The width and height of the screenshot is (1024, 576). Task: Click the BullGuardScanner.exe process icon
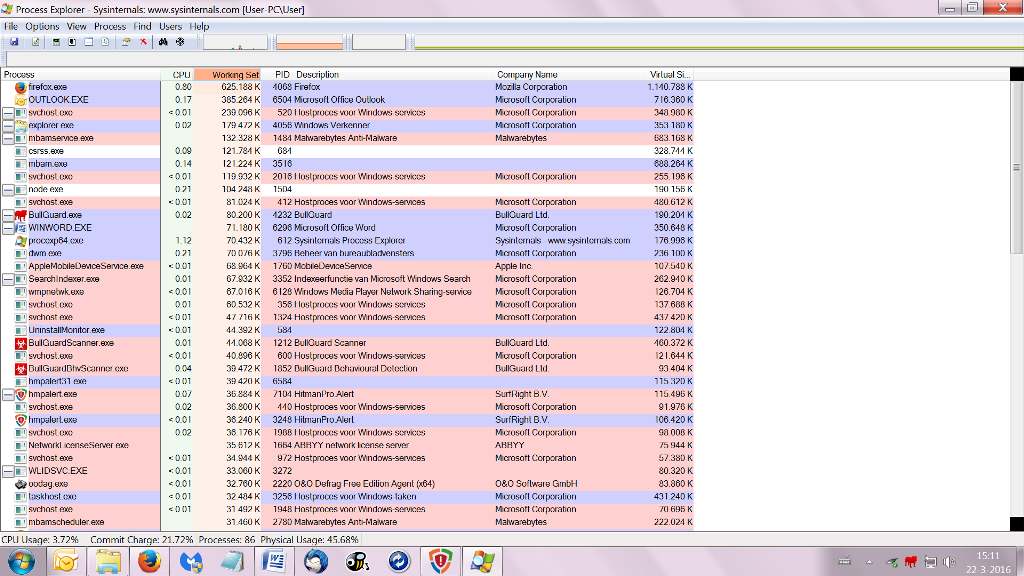(20, 343)
